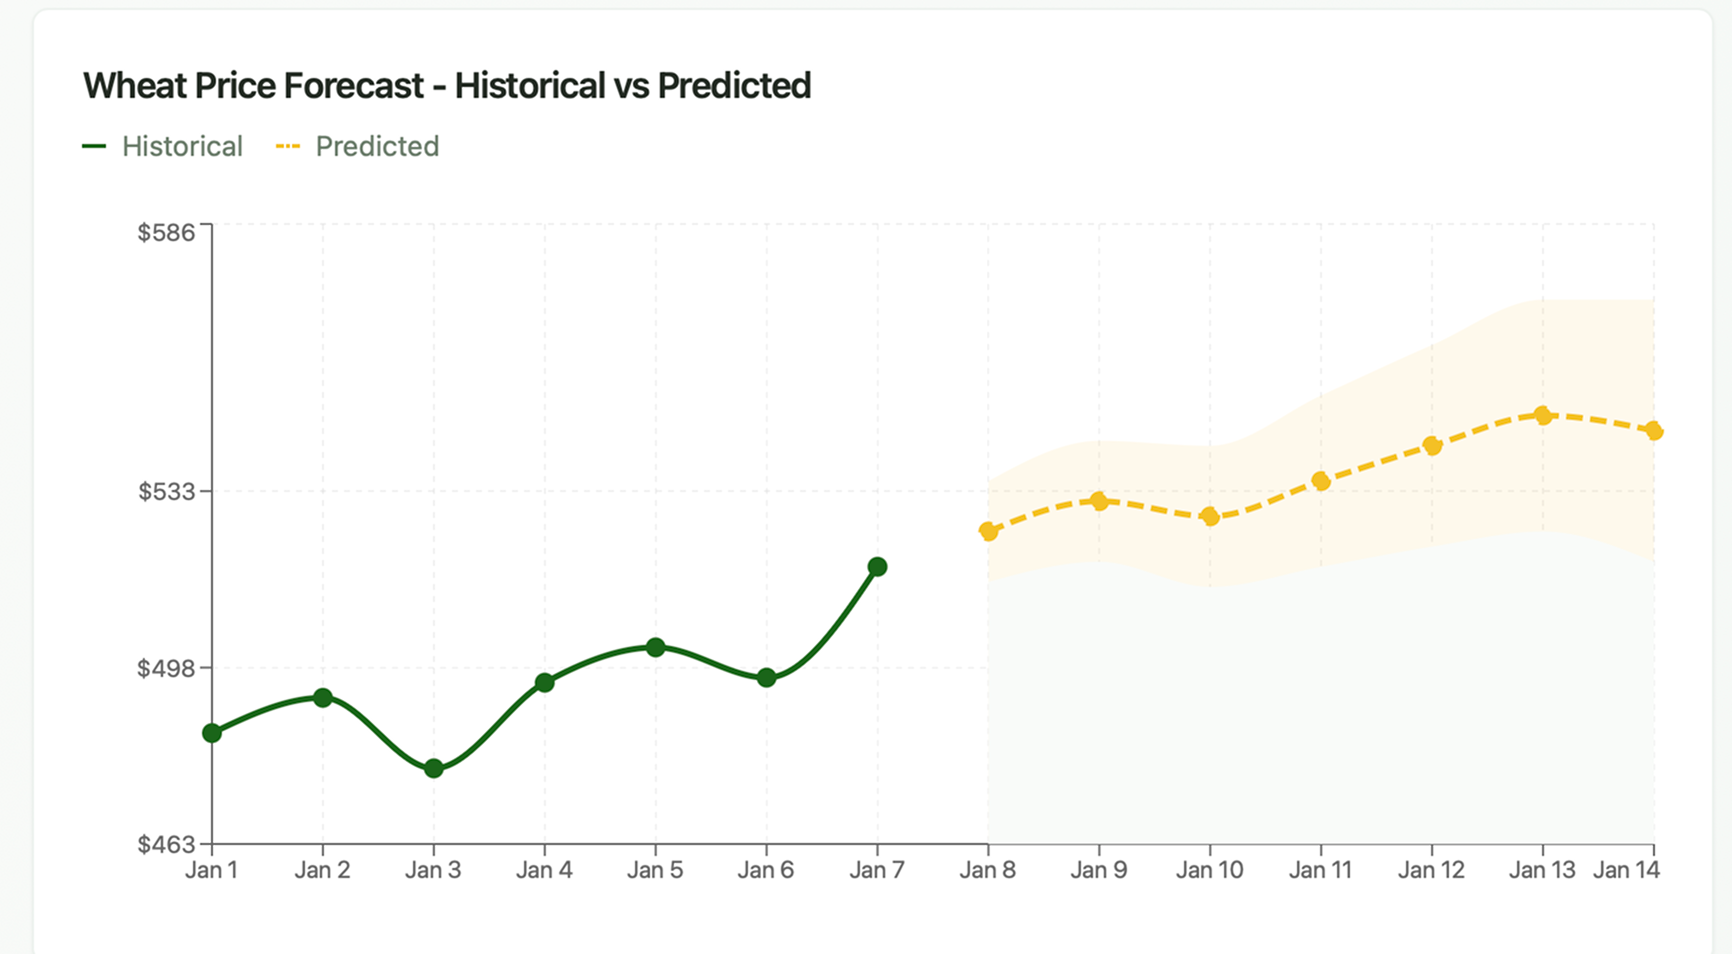Click the Jan 9 predicted data point
This screenshot has height=954, width=1732.
coord(1099,501)
